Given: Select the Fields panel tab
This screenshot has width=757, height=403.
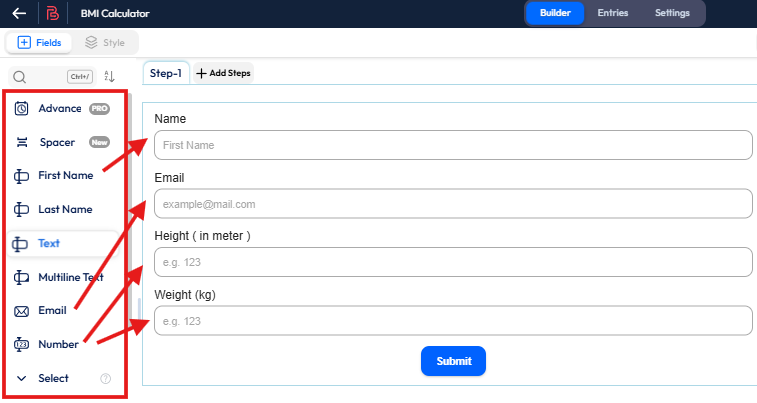Looking at the screenshot, I should tap(39, 43).
